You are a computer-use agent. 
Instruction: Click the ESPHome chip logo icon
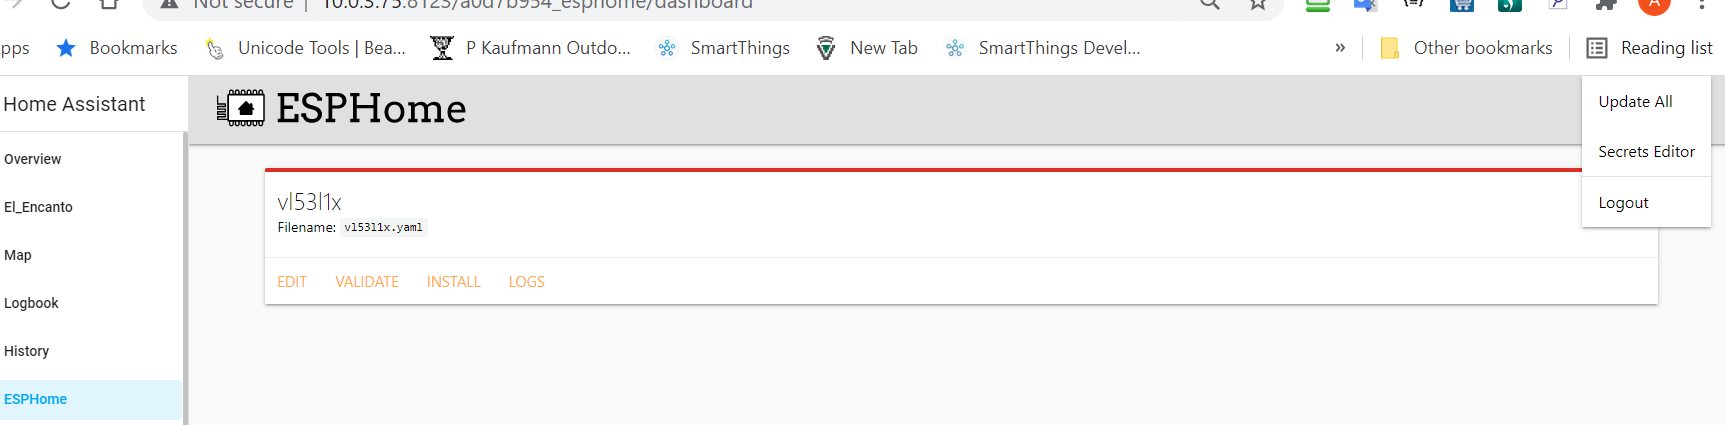coord(241,108)
